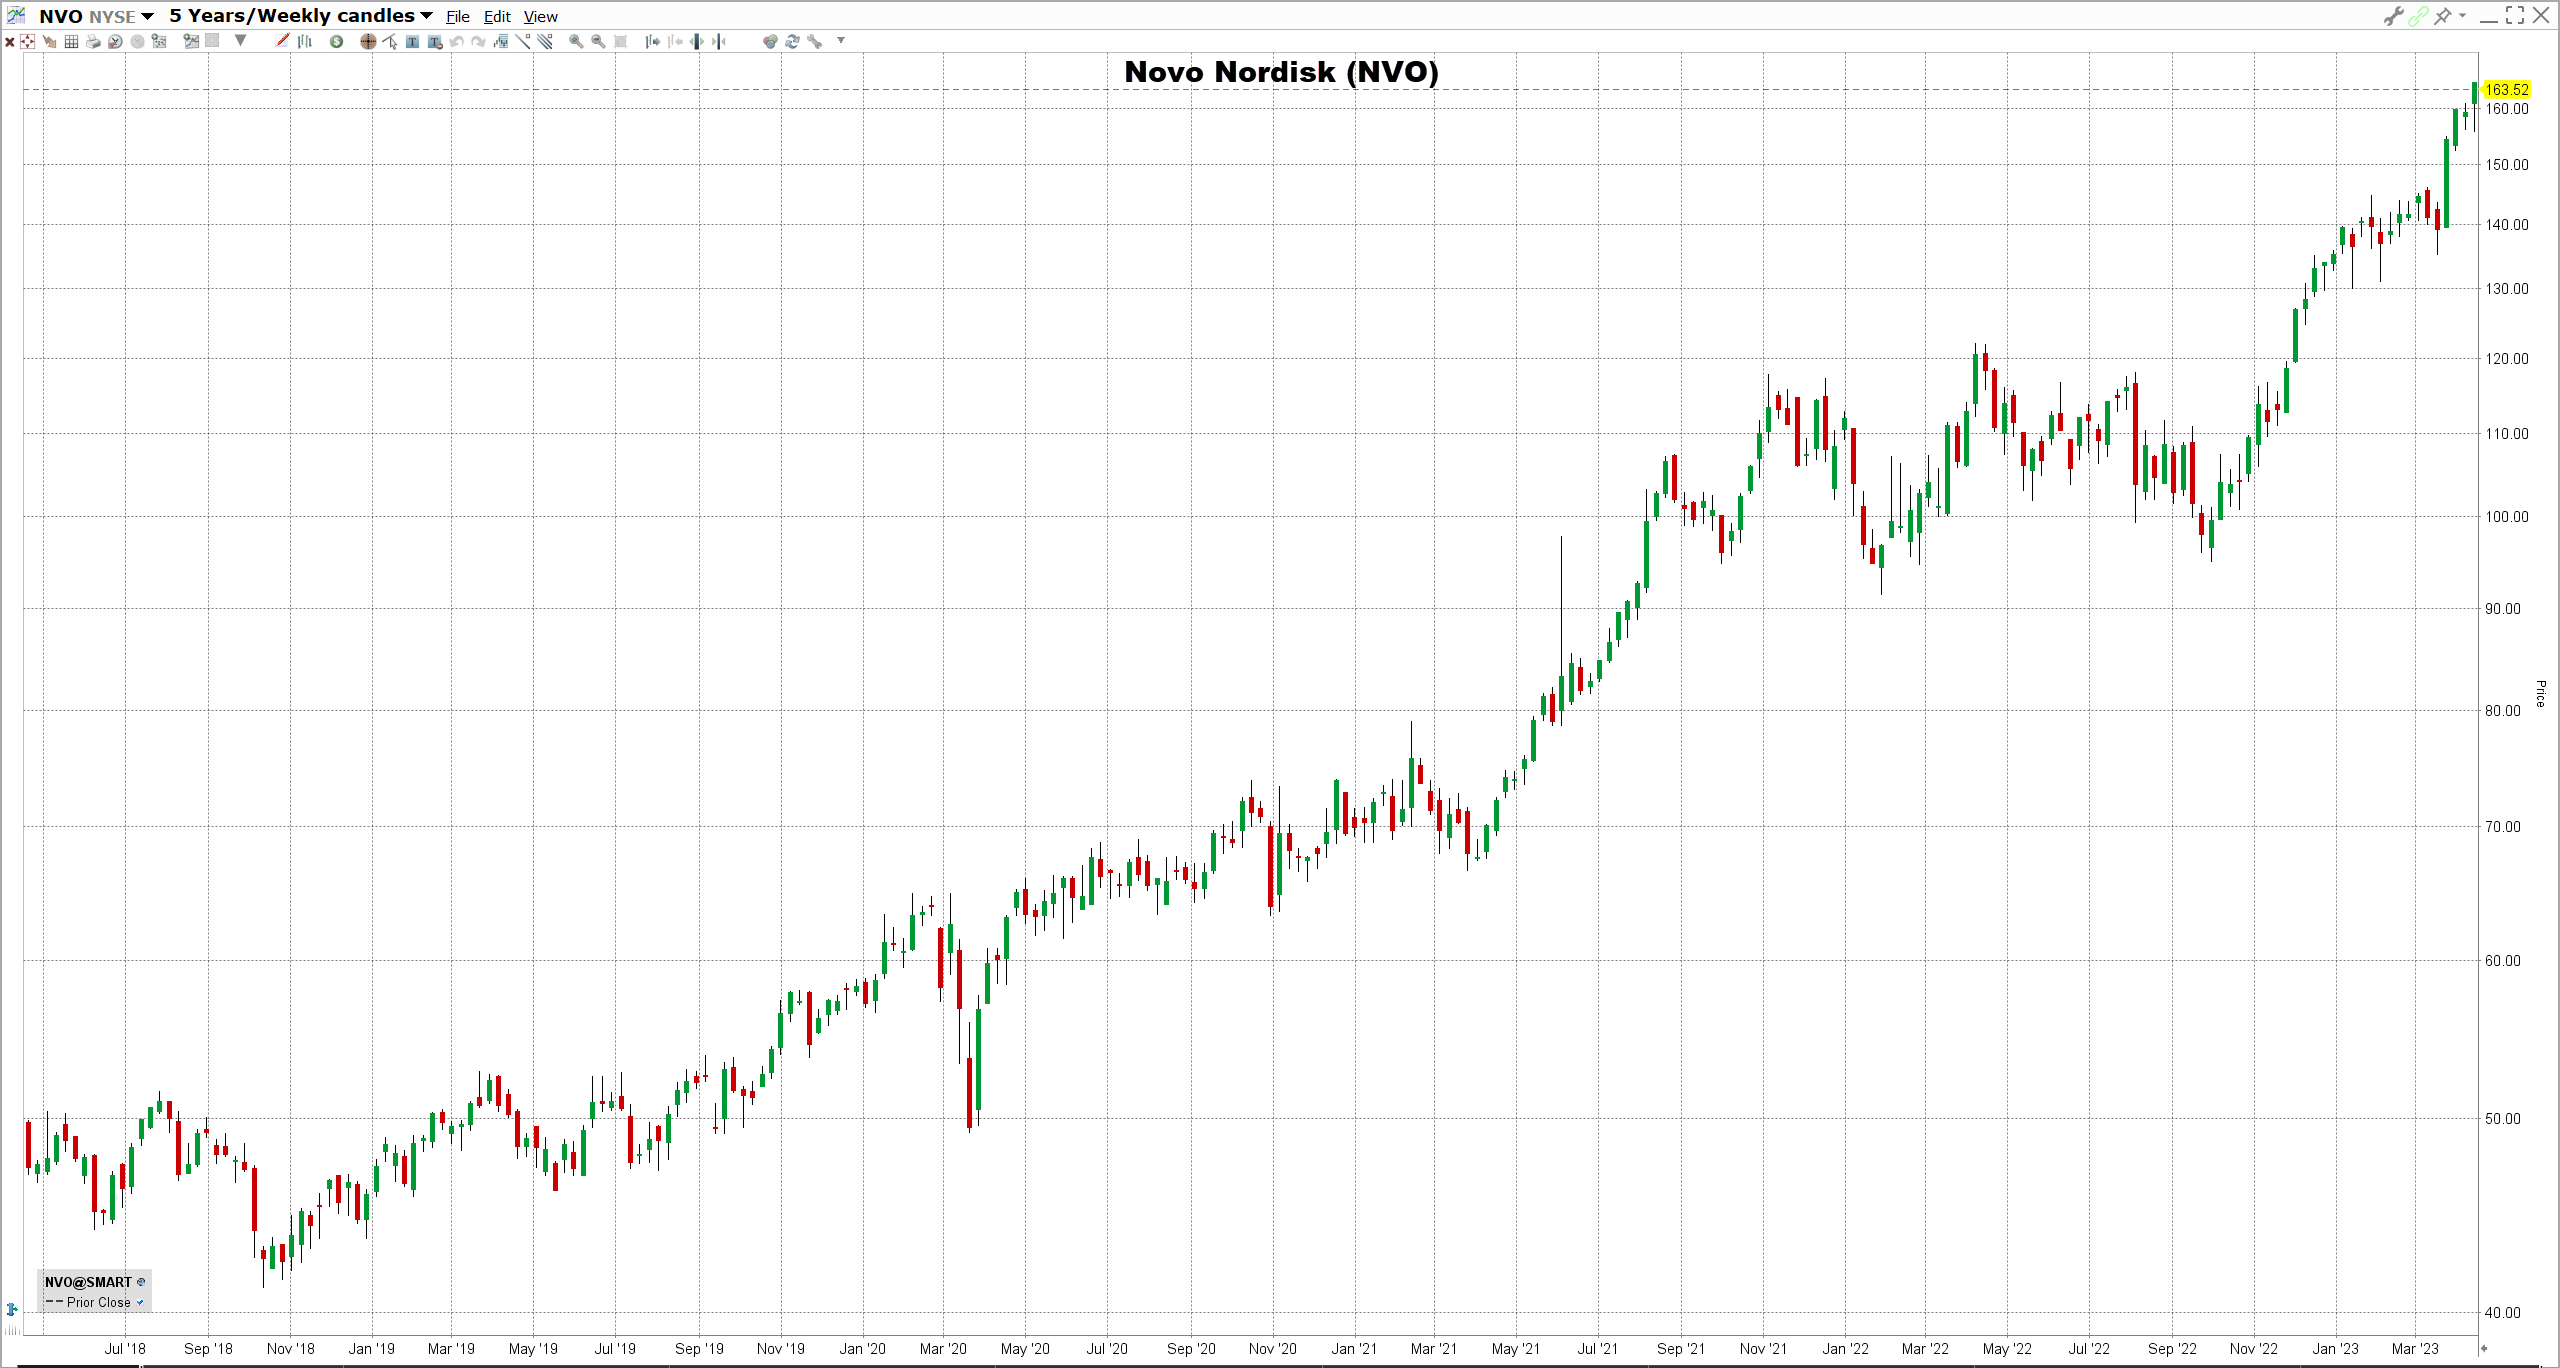Click the red X icon in toolbar

[x=9, y=41]
